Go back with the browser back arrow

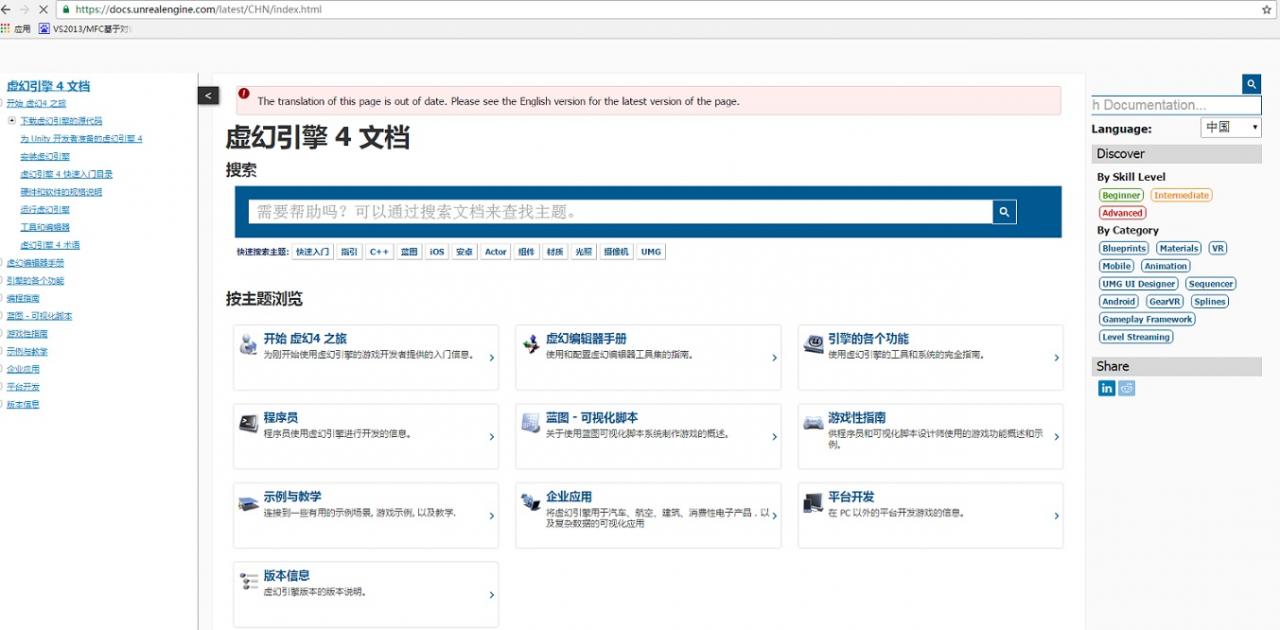click(6, 9)
